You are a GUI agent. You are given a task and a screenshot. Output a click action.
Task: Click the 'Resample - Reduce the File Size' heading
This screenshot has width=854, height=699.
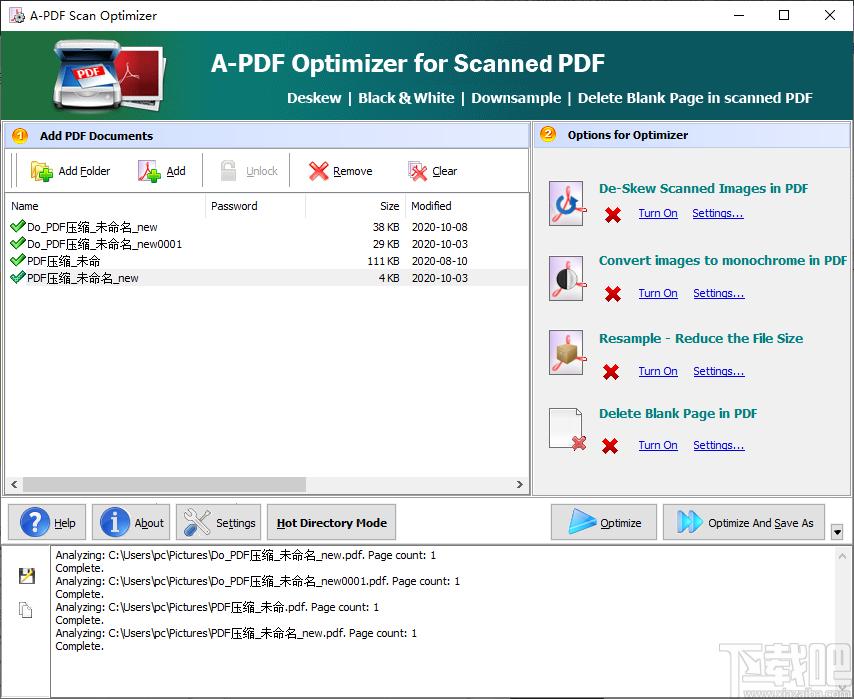(x=701, y=338)
